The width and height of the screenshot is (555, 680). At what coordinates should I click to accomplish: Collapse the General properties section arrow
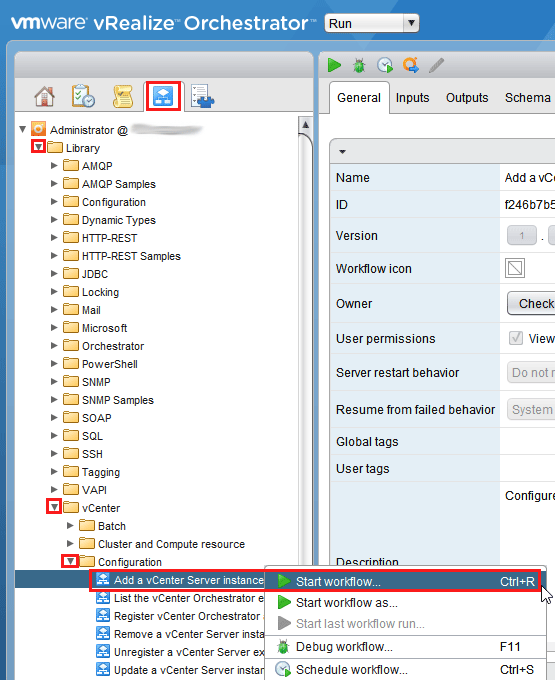(342, 152)
